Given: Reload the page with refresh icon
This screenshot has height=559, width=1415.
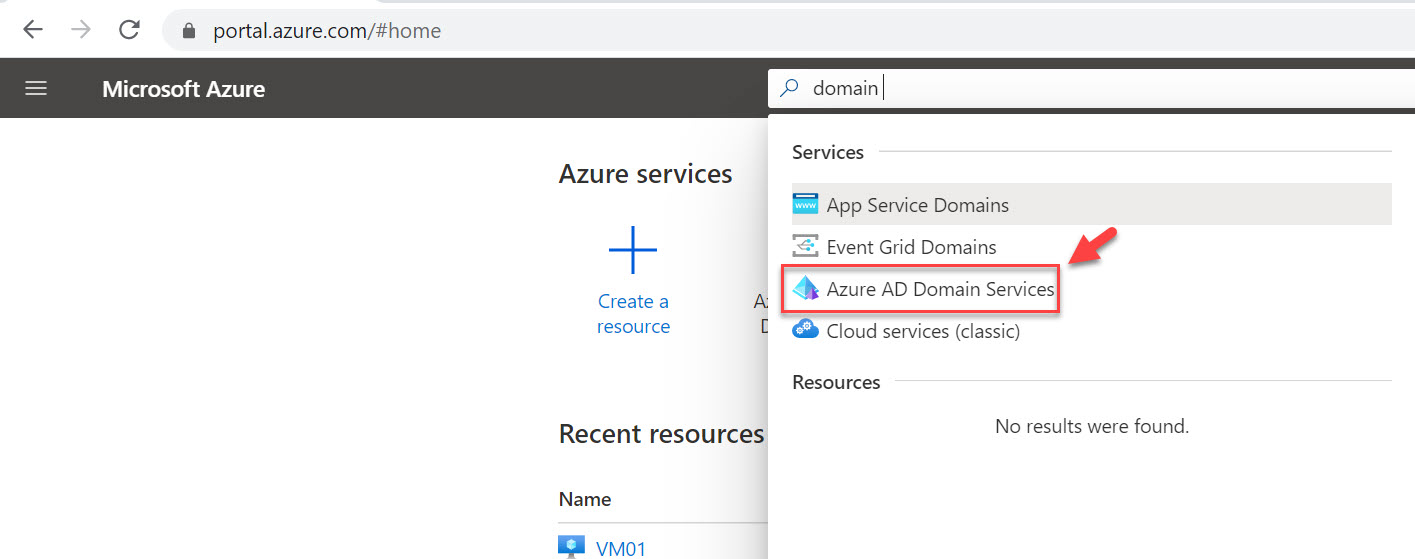Looking at the screenshot, I should tap(129, 30).
